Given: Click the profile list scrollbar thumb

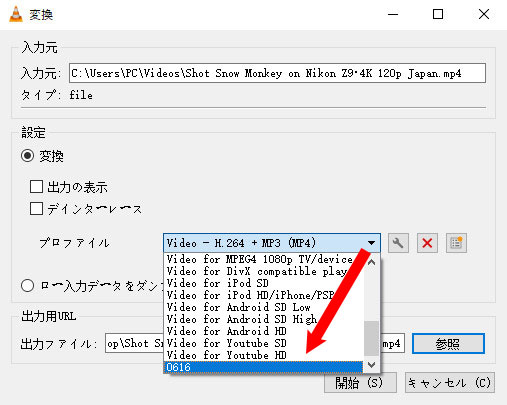Looking at the screenshot, I should [371, 338].
